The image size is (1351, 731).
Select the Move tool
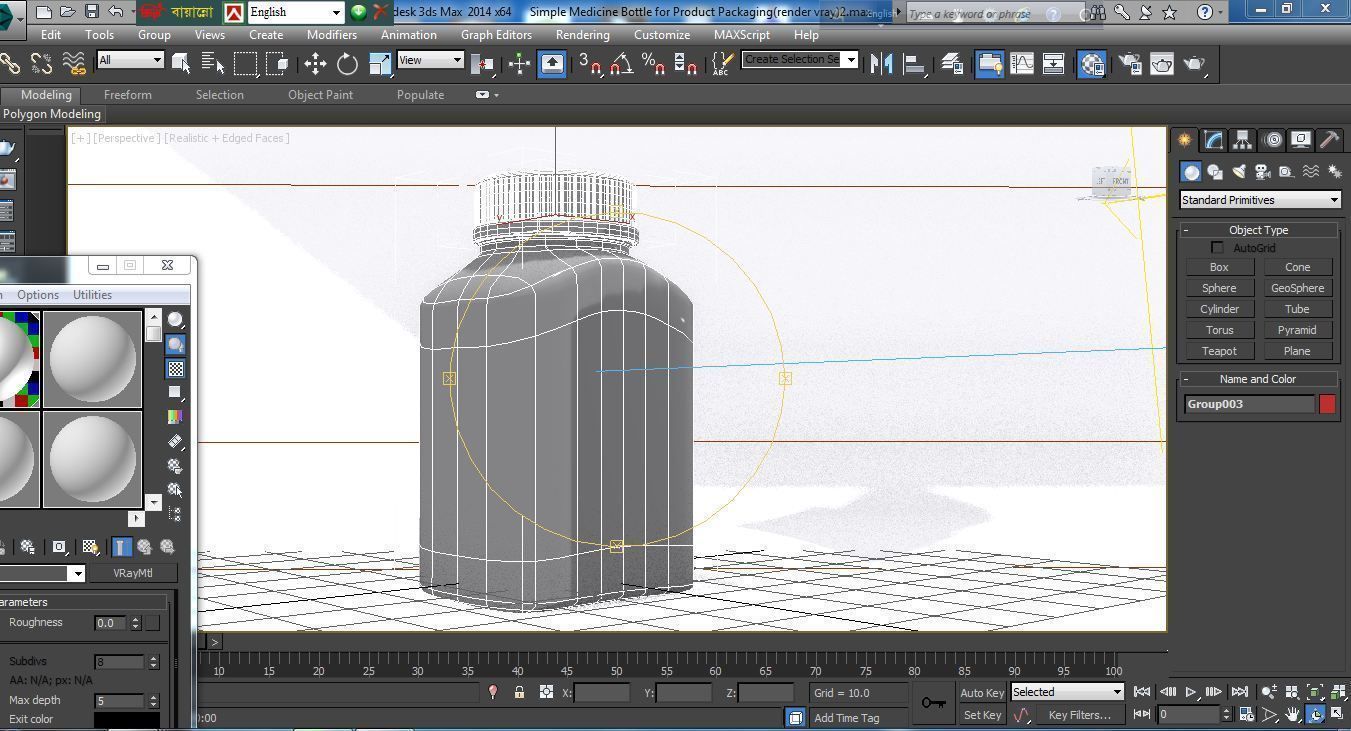315,64
